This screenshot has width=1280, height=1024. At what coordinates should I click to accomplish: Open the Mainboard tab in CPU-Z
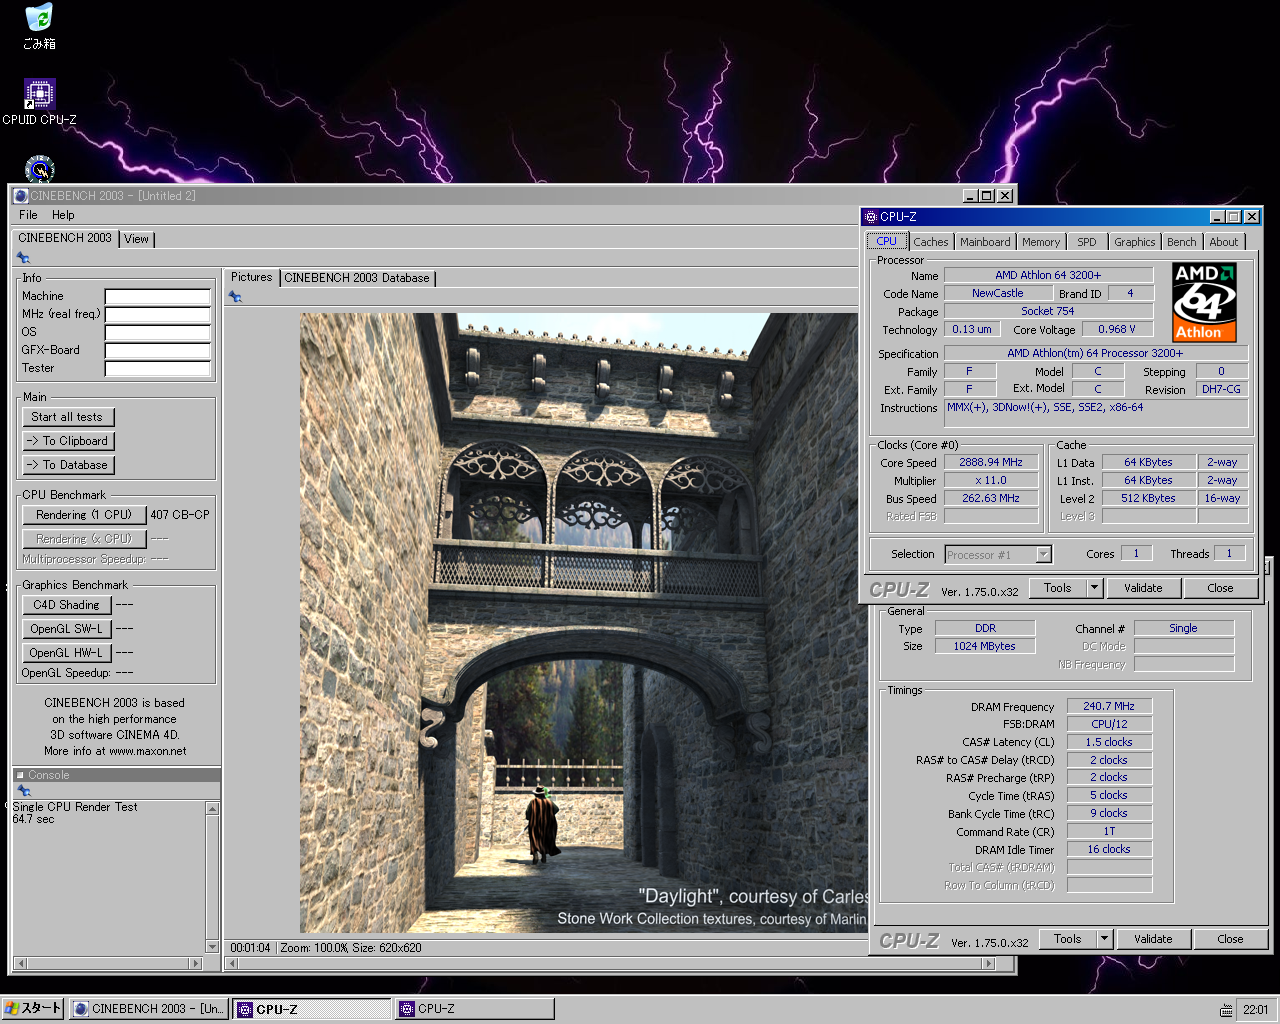(x=985, y=242)
